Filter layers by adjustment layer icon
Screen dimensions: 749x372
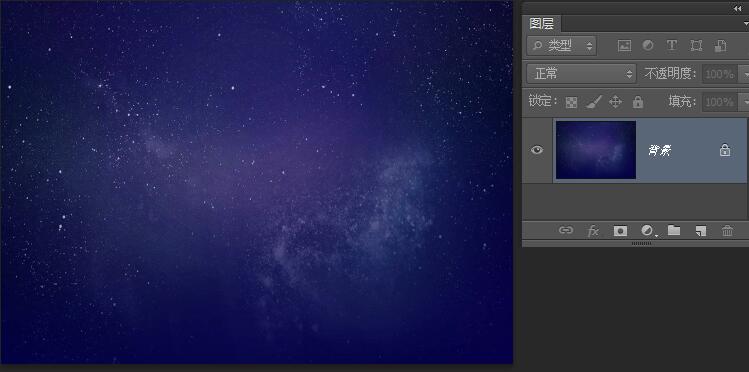pyautogui.click(x=648, y=45)
